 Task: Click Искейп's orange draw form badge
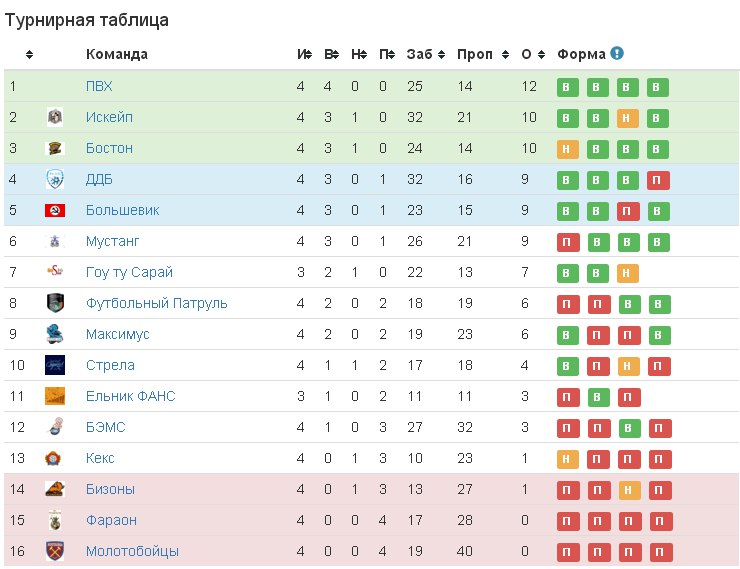(628, 118)
